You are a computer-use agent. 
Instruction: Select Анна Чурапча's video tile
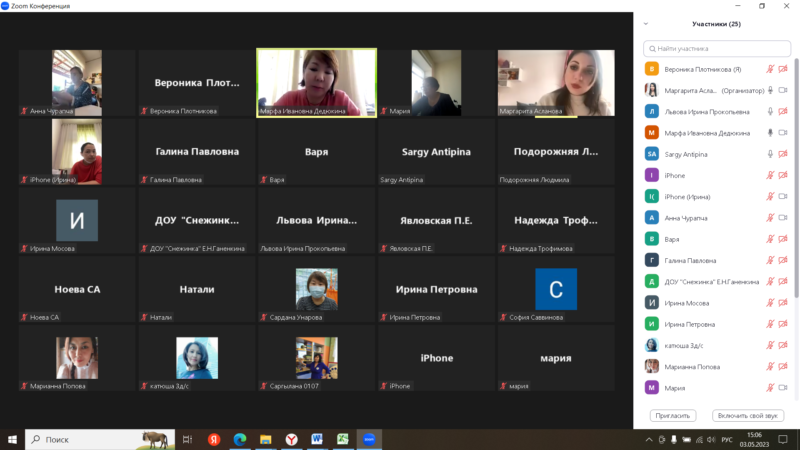(x=77, y=83)
